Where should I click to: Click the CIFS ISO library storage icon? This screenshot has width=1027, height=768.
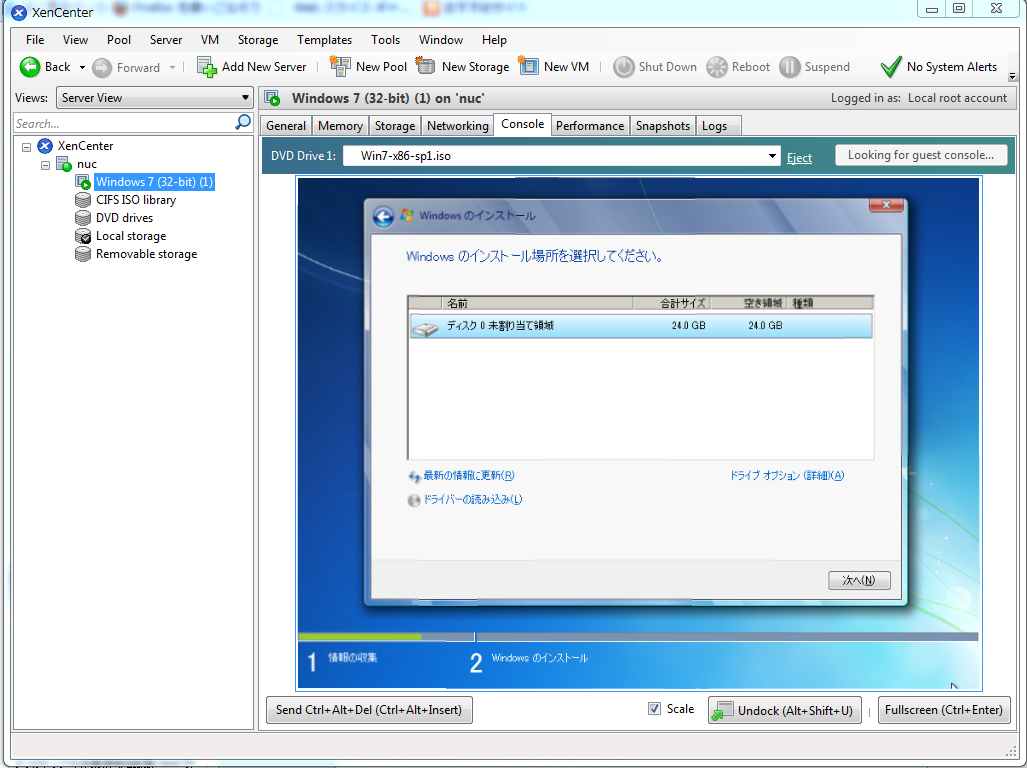(x=83, y=200)
